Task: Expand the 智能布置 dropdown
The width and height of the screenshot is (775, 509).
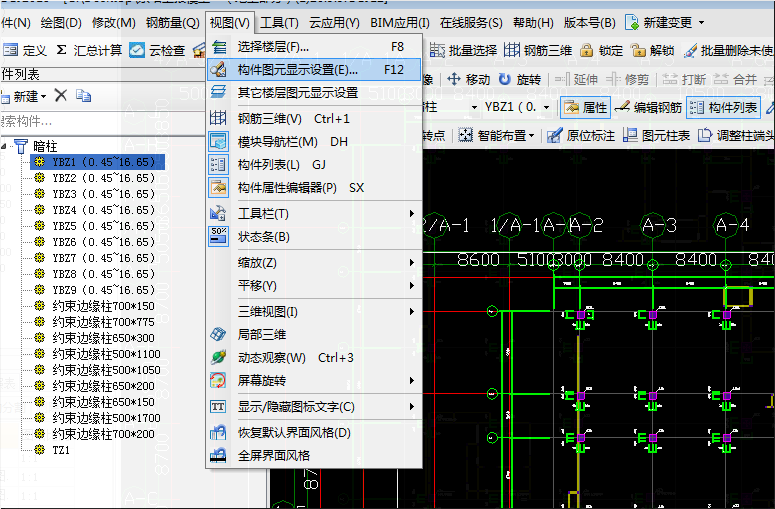Action: pos(531,135)
